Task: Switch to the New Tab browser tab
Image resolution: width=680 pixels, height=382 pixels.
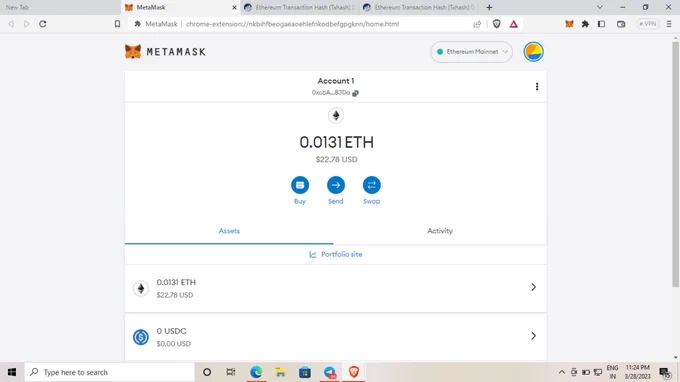Action: [59, 7]
